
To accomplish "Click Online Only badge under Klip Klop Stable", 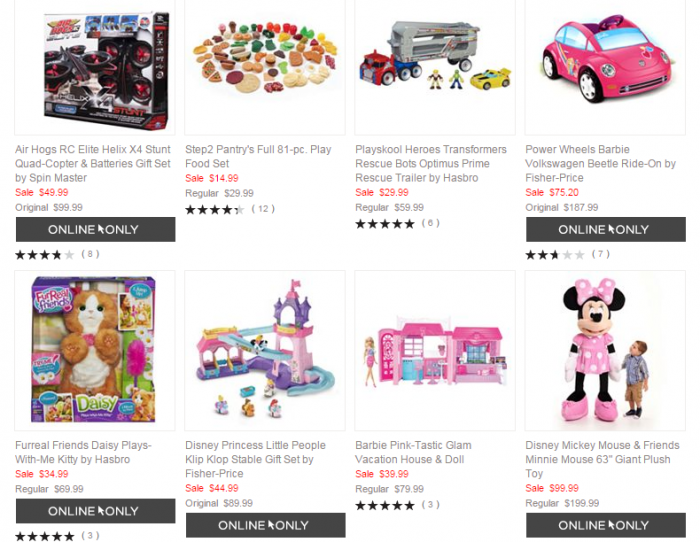I will point(266,525).
